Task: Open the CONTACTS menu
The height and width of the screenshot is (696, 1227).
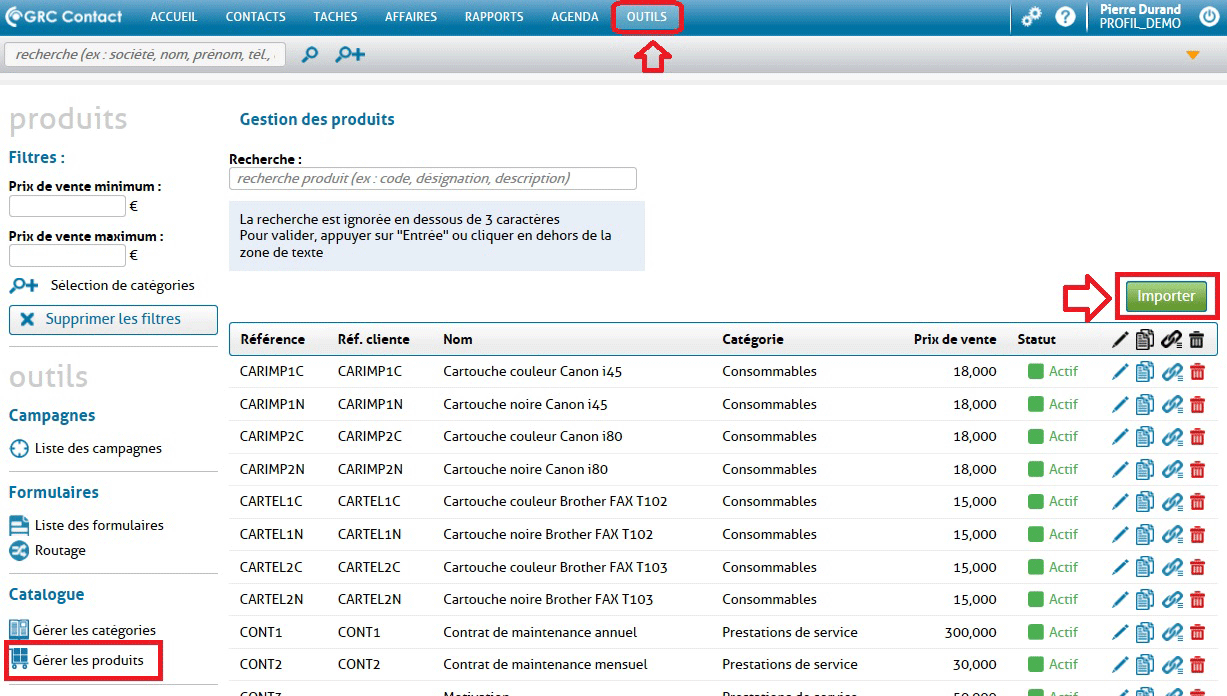Action: [255, 17]
